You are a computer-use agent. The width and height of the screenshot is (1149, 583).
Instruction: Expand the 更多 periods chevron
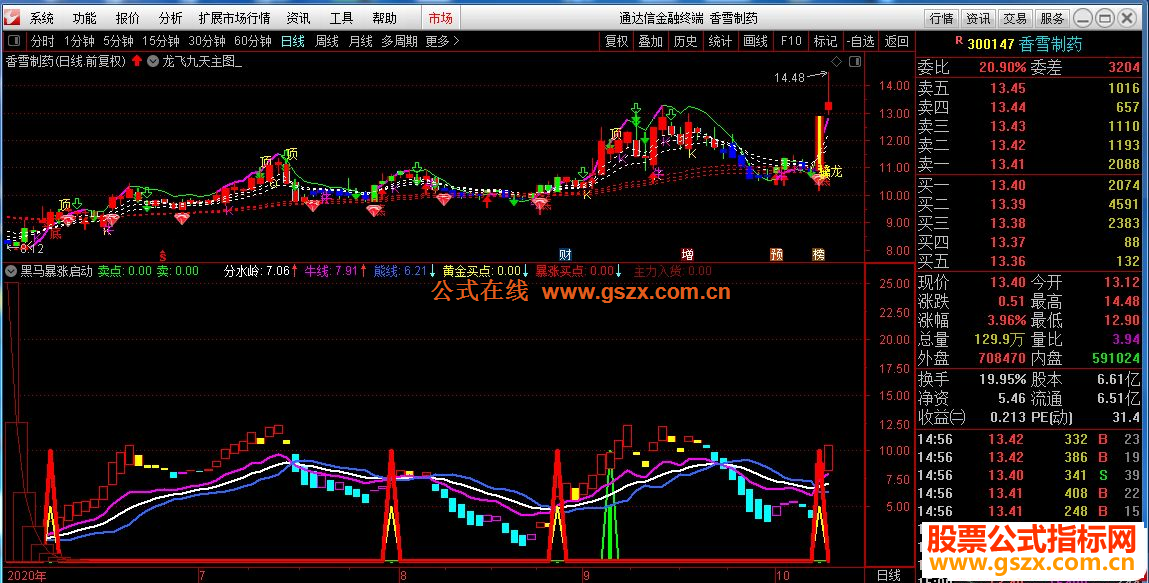(456, 41)
